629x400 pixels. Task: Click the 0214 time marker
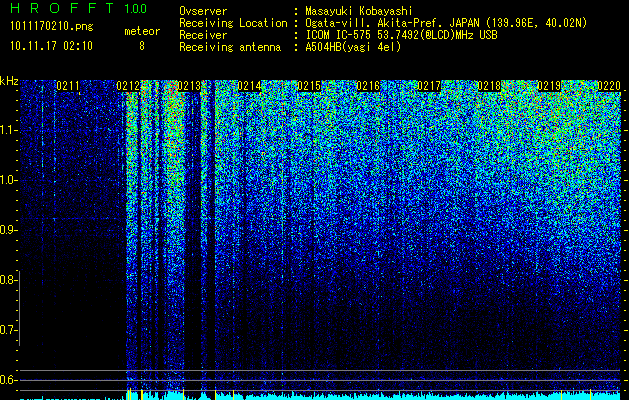(x=249, y=86)
